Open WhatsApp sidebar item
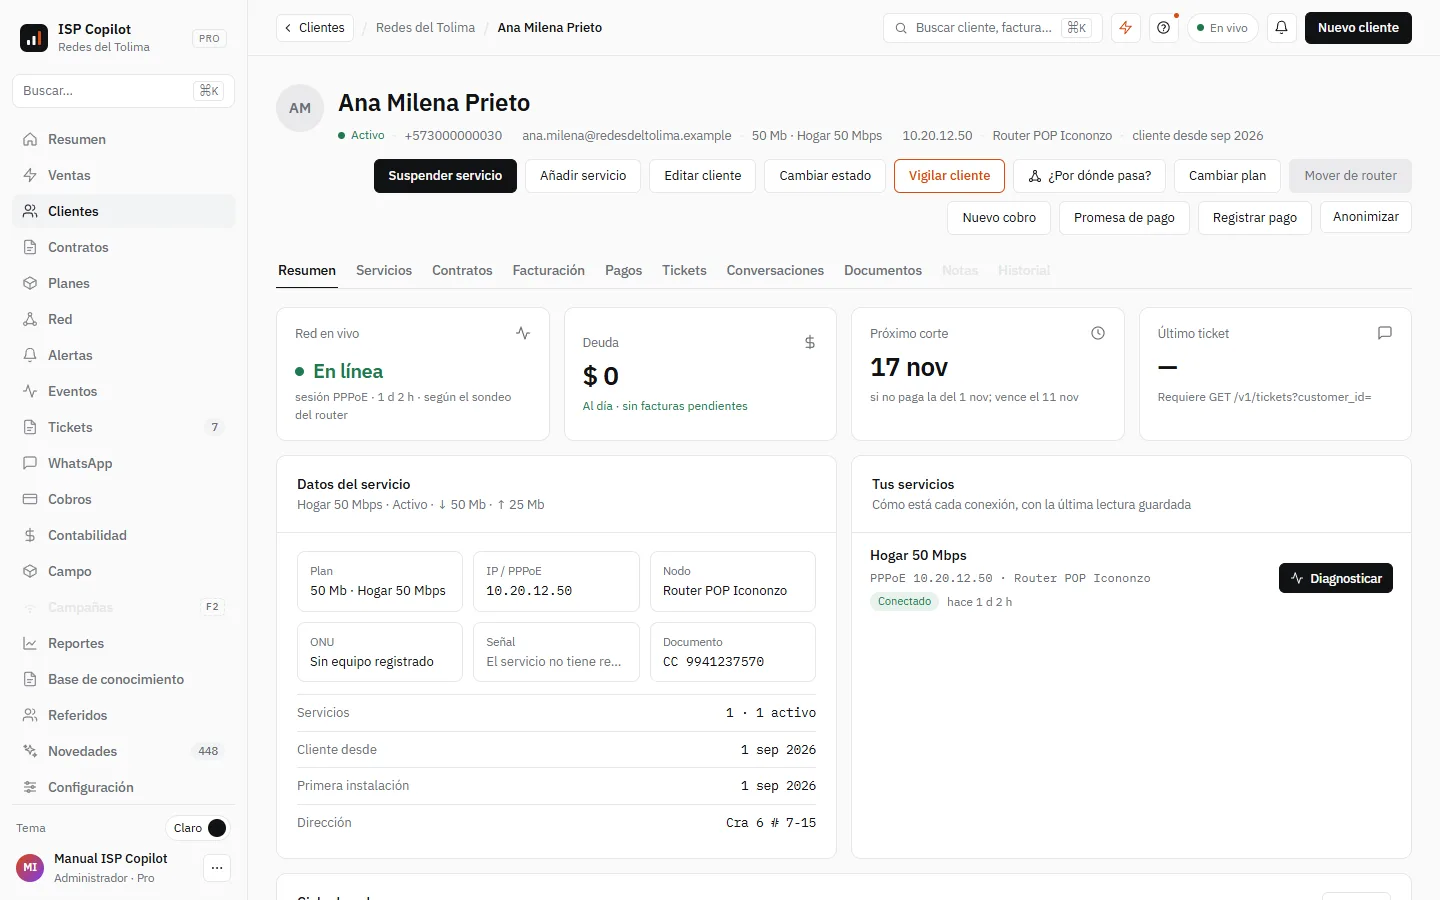 pyautogui.click(x=124, y=463)
